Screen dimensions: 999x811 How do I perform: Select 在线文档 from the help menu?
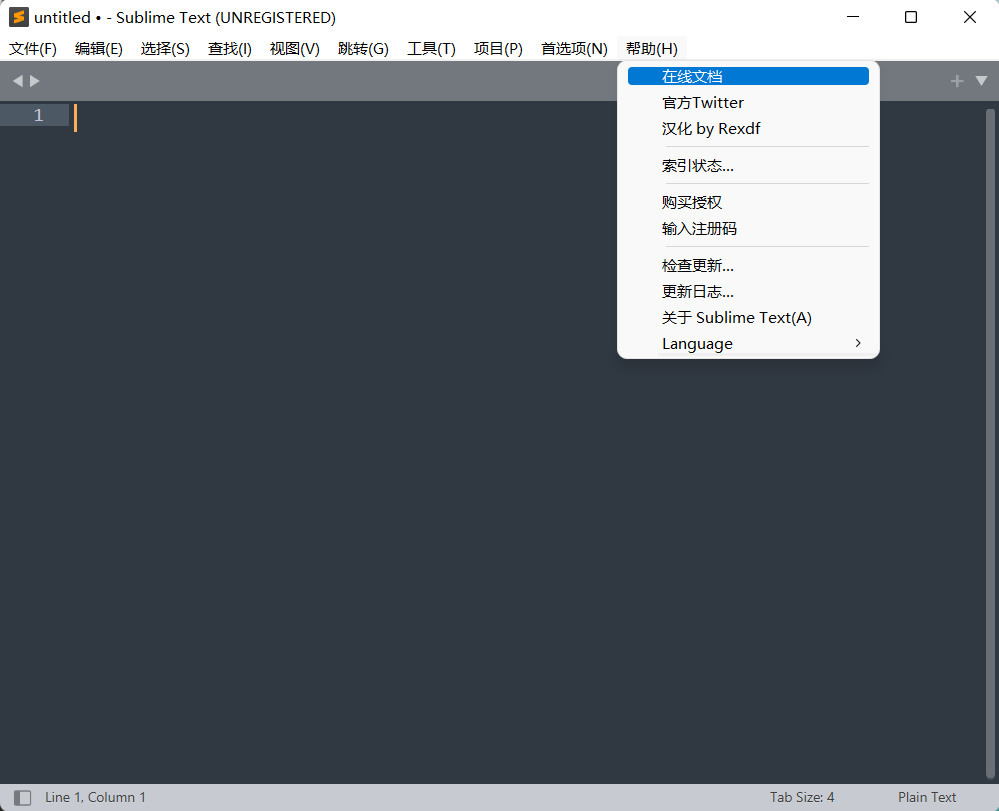coord(694,75)
